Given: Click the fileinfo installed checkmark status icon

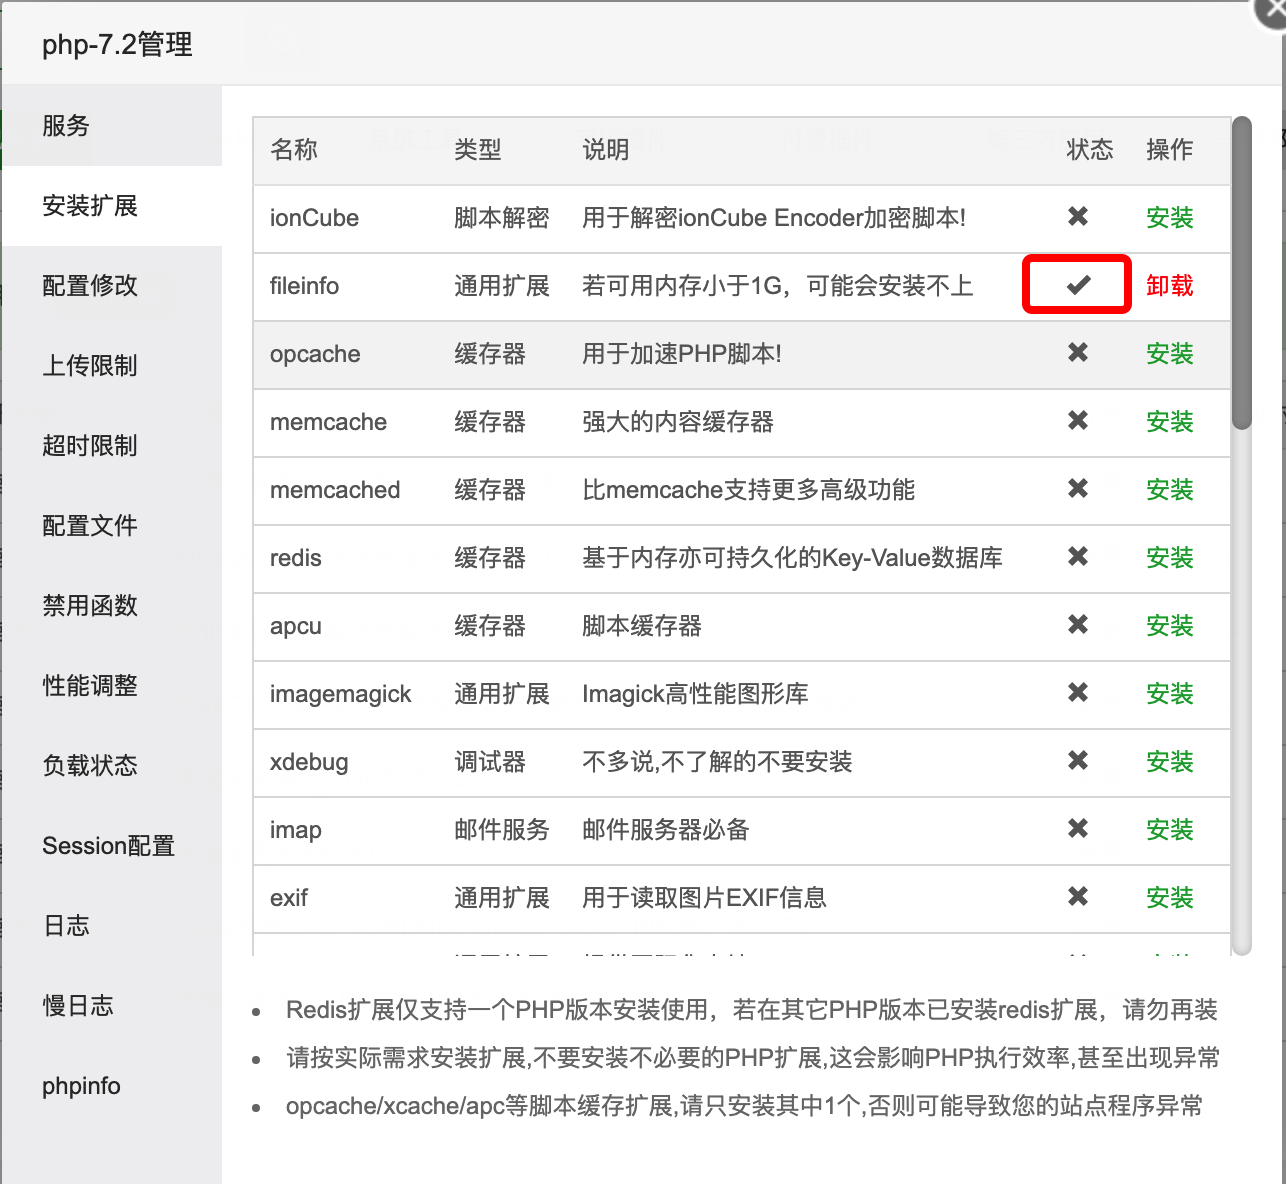Looking at the screenshot, I should coord(1077,285).
